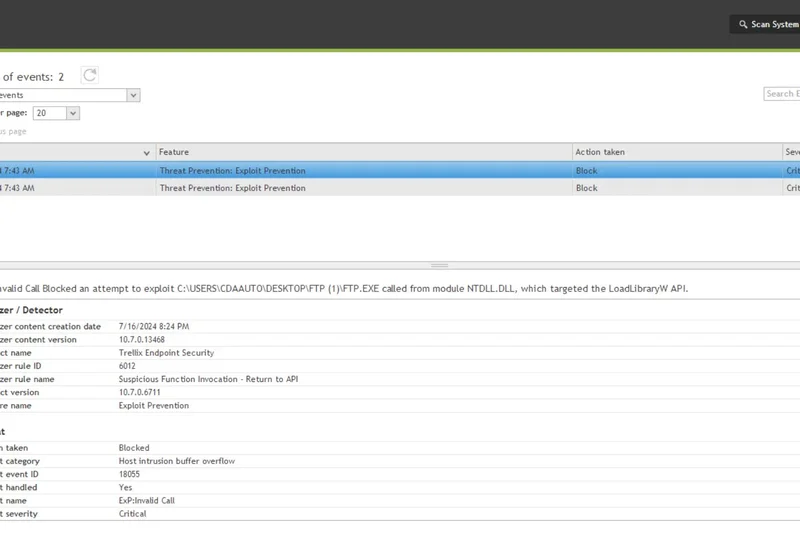Click the rule ID value 6012
Viewport: 800px width, 533px height.
click(127, 366)
